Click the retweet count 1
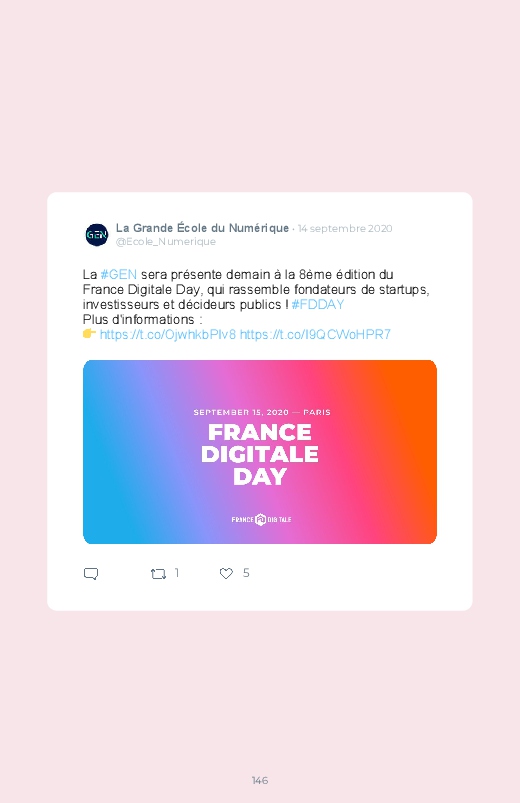The image size is (520, 803). 177,573
